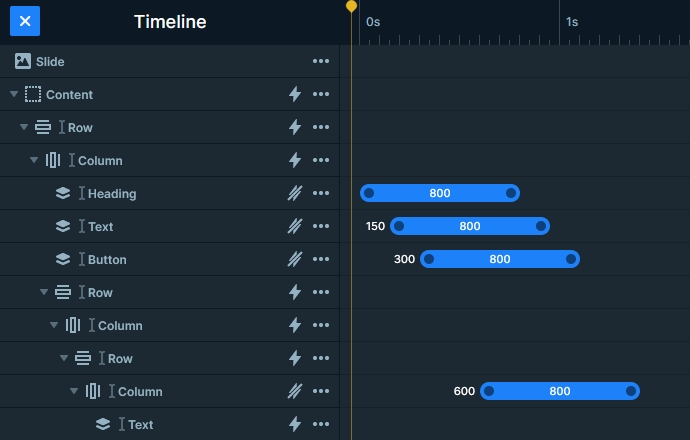Collapse the top-level Row arrow
The image size is (690, 440).
coord(24,127)
